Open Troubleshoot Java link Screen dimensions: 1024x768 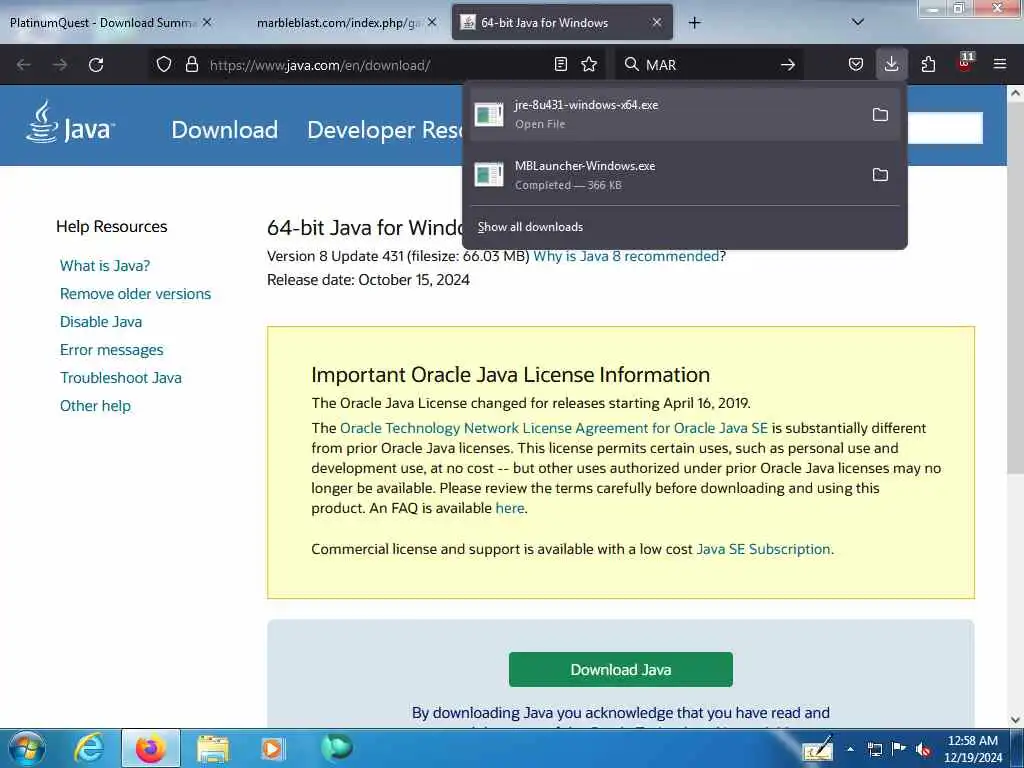[121, 378]
